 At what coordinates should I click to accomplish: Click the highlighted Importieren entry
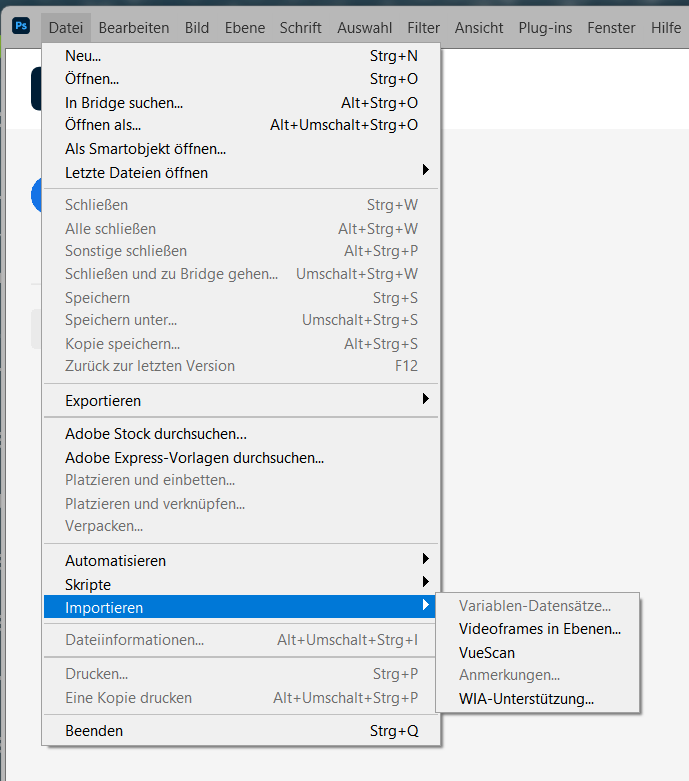[x=240, y=607]
